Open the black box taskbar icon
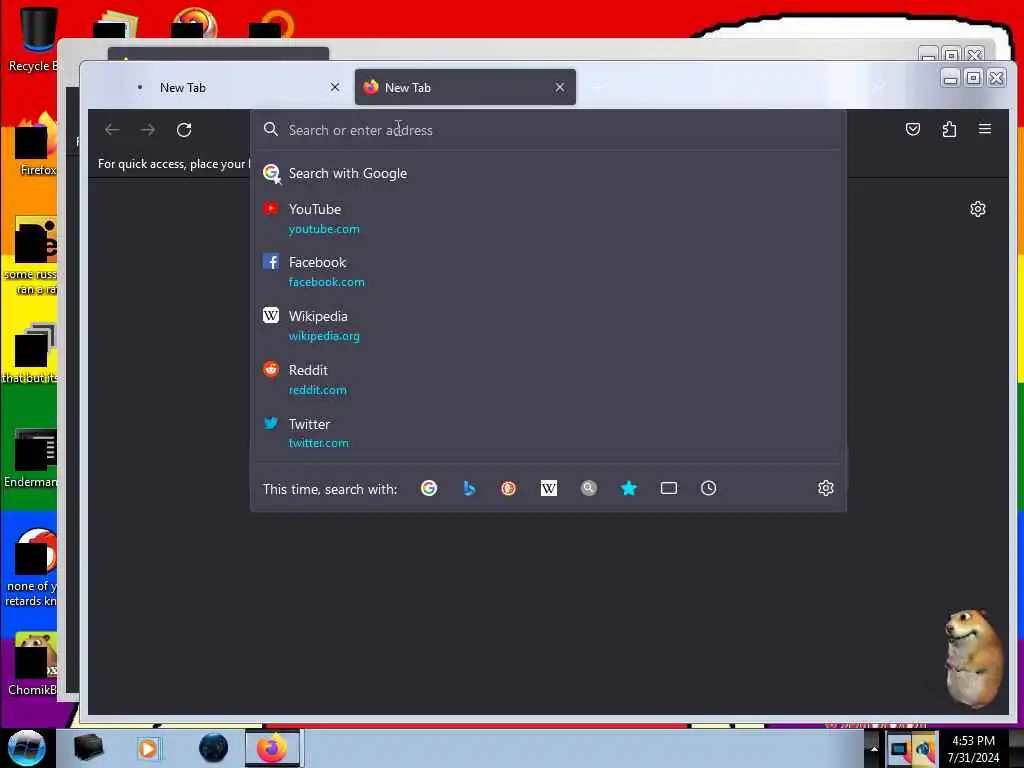The height and width of the screenshot is (768, 1024). click(88, 748)
